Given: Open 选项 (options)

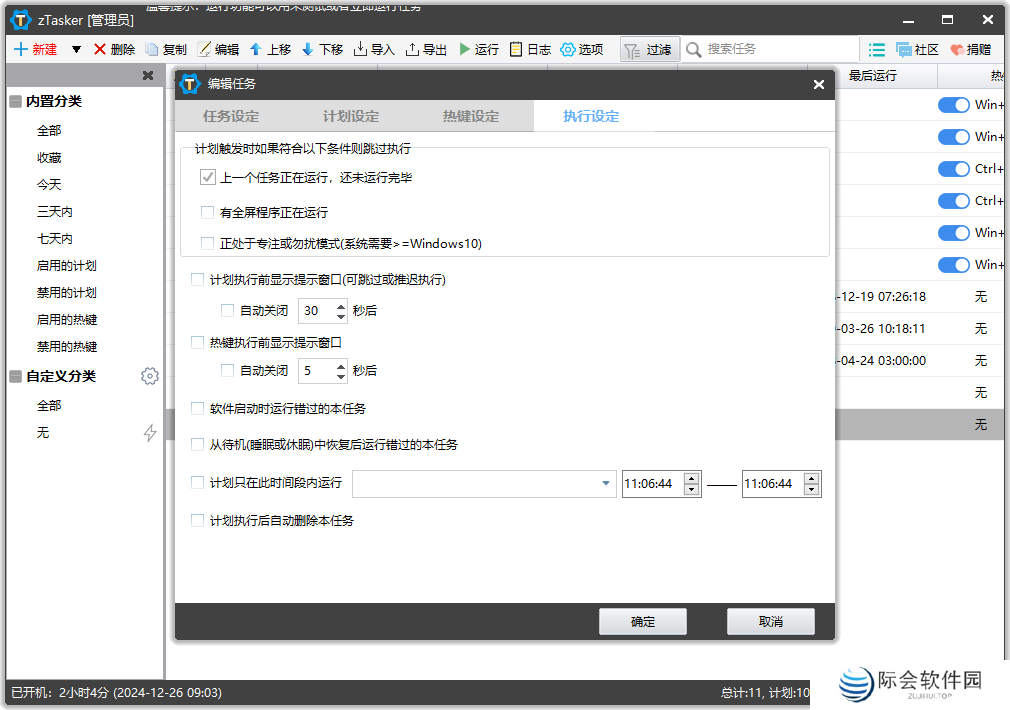Looking at the screenshot, I should pos(582,49).
